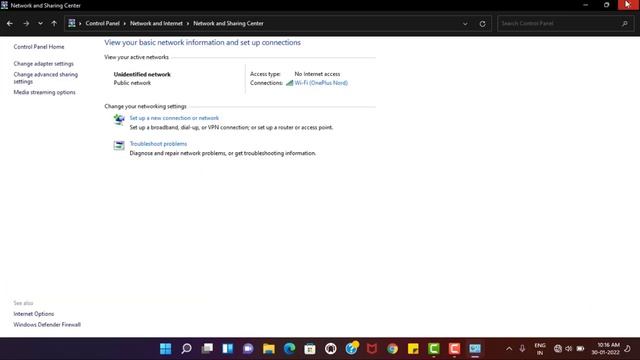Open Change adapter settings
The height and width of the screenshot is (360, 640).
click(x=44, y=64)
